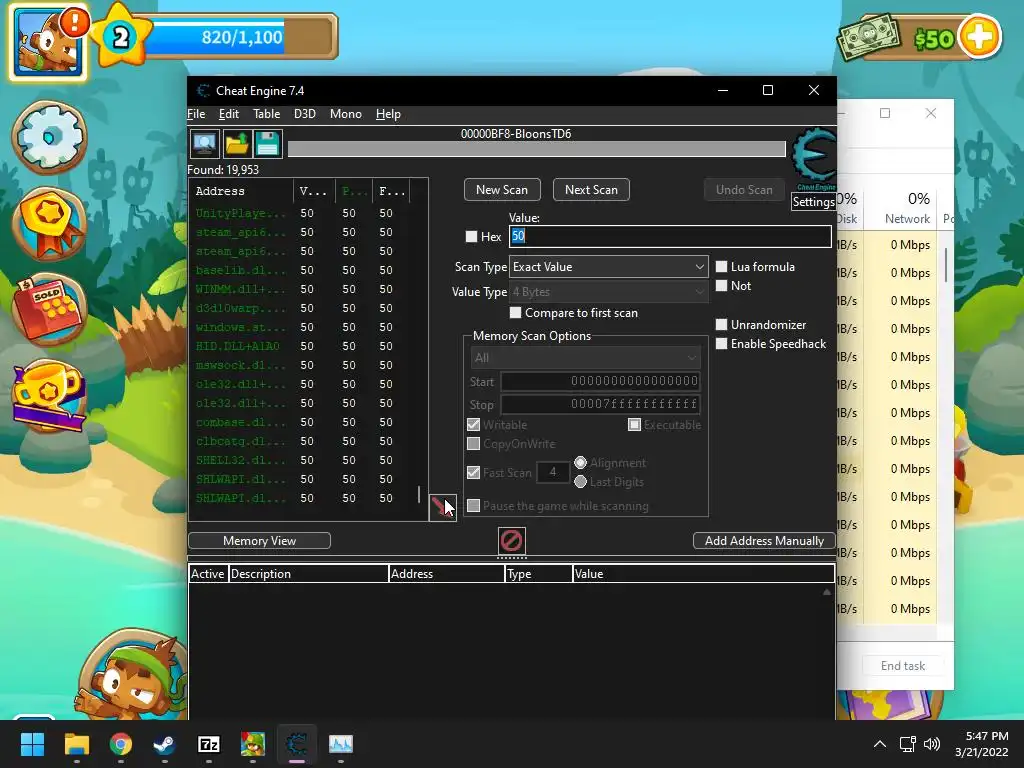Open the achievements medal icon in the game
This screenshot has width=1024, height=768.
pyautogui.click(x=50, y=223)
